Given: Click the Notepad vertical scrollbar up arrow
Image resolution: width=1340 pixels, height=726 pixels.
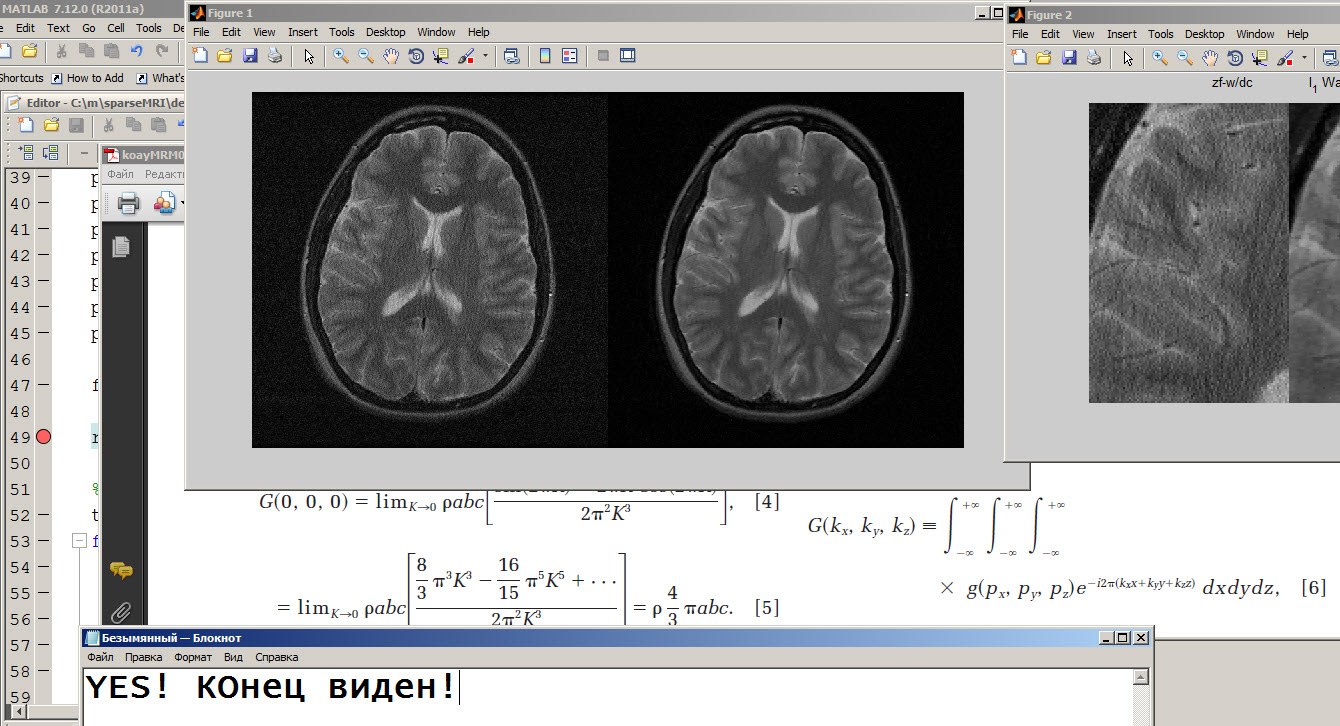Looking at the screenshot, I should pyautogui.click(x=1141, y=677).
